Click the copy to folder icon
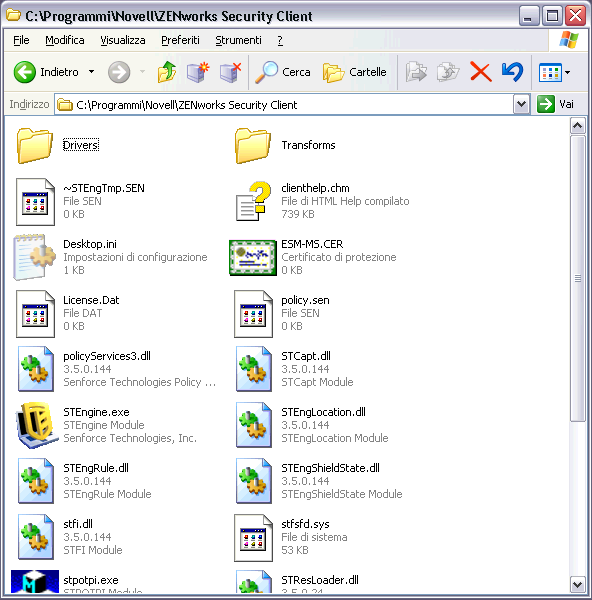 tap(448, 72)
